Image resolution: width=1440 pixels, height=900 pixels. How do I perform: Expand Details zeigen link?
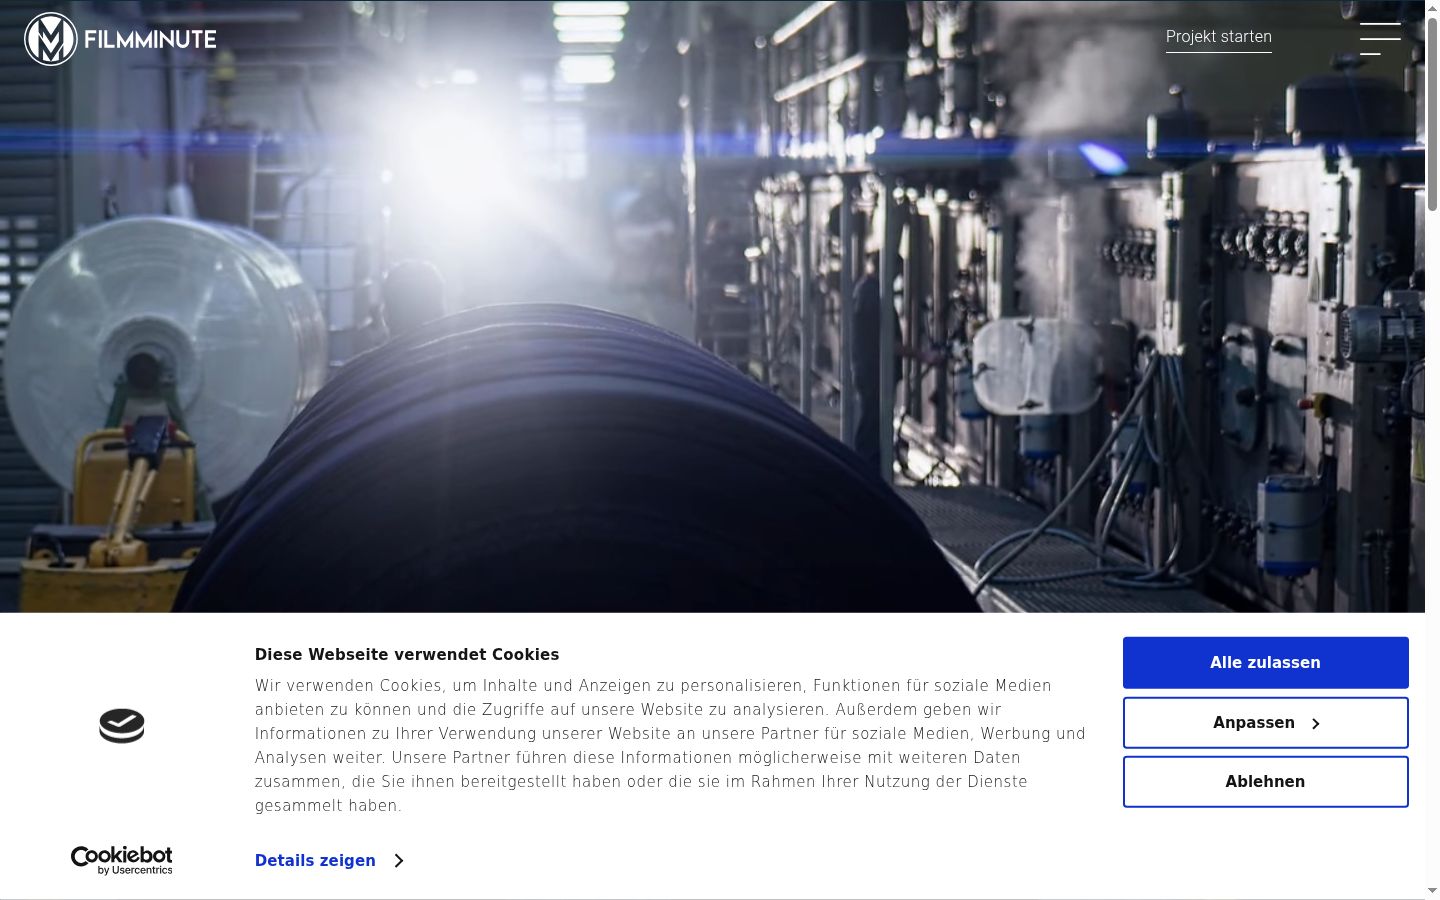[329, 861]
